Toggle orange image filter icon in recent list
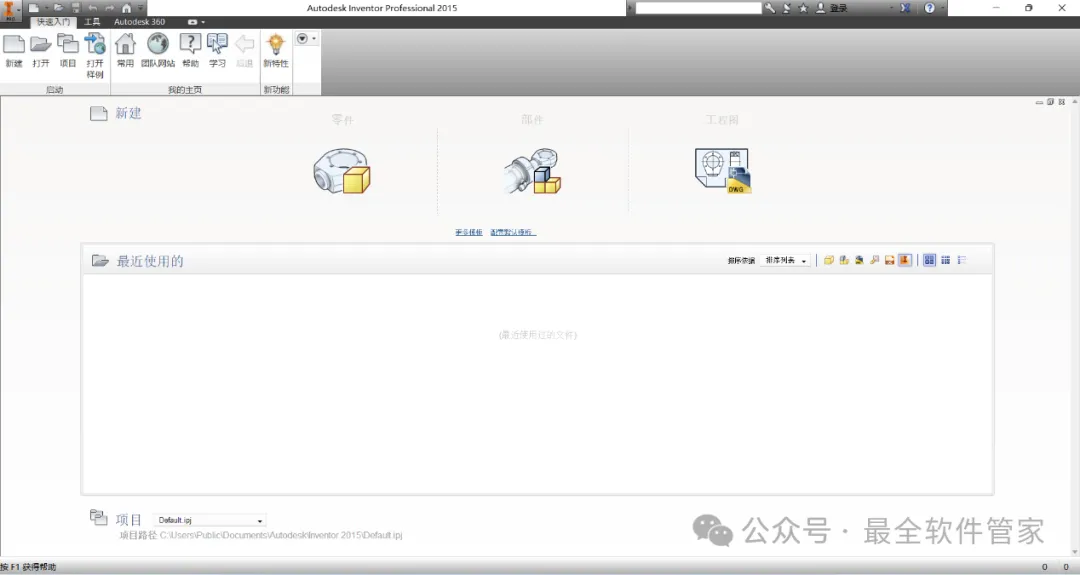 889,260
